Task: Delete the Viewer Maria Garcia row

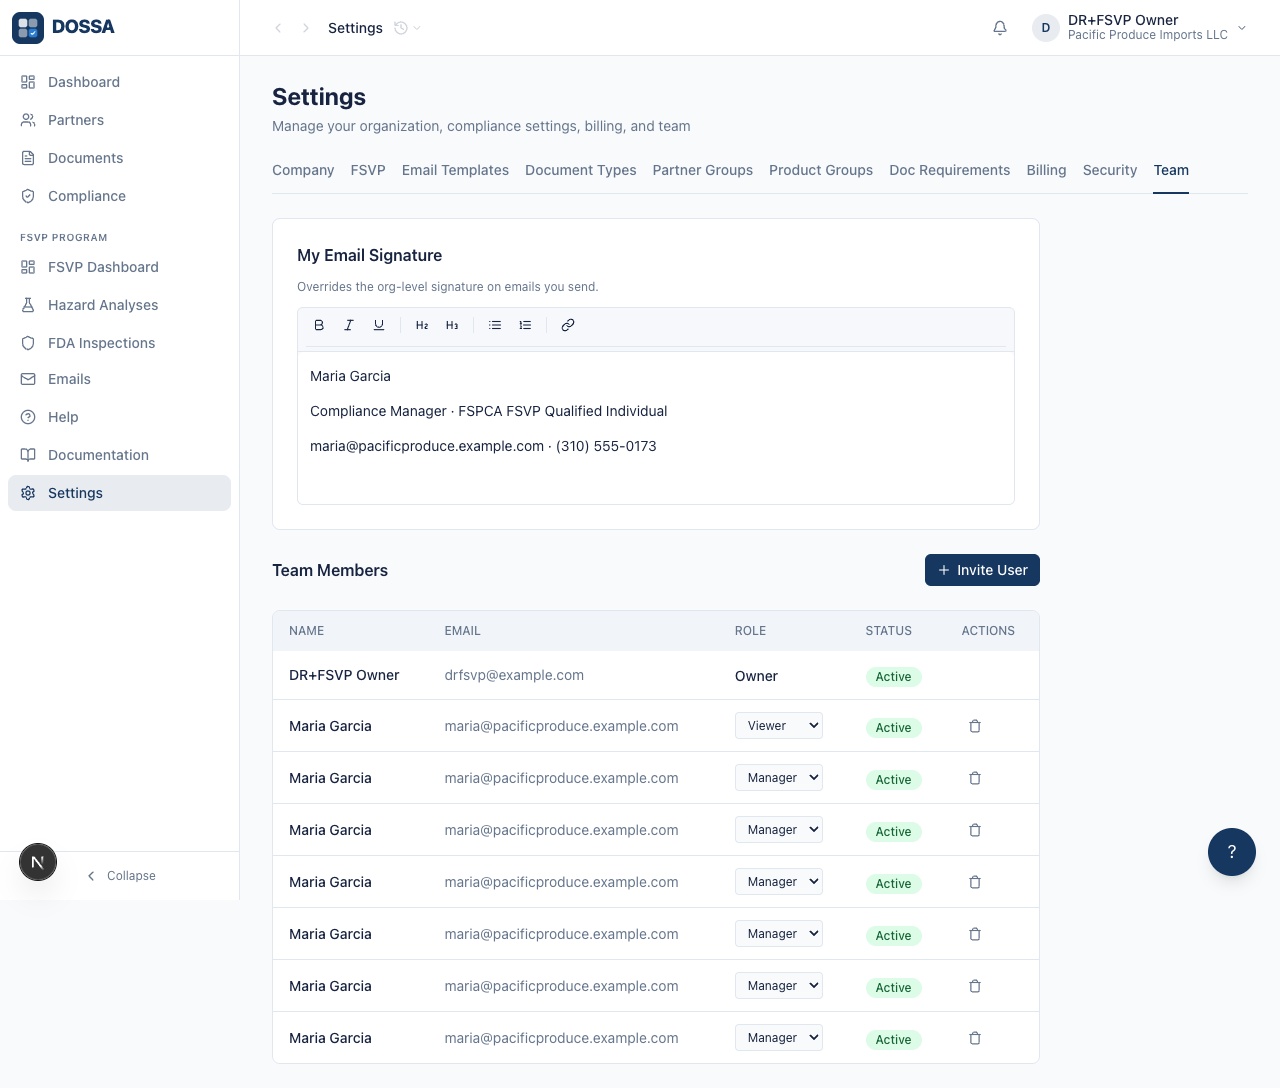Action: (x=975, y=726)
